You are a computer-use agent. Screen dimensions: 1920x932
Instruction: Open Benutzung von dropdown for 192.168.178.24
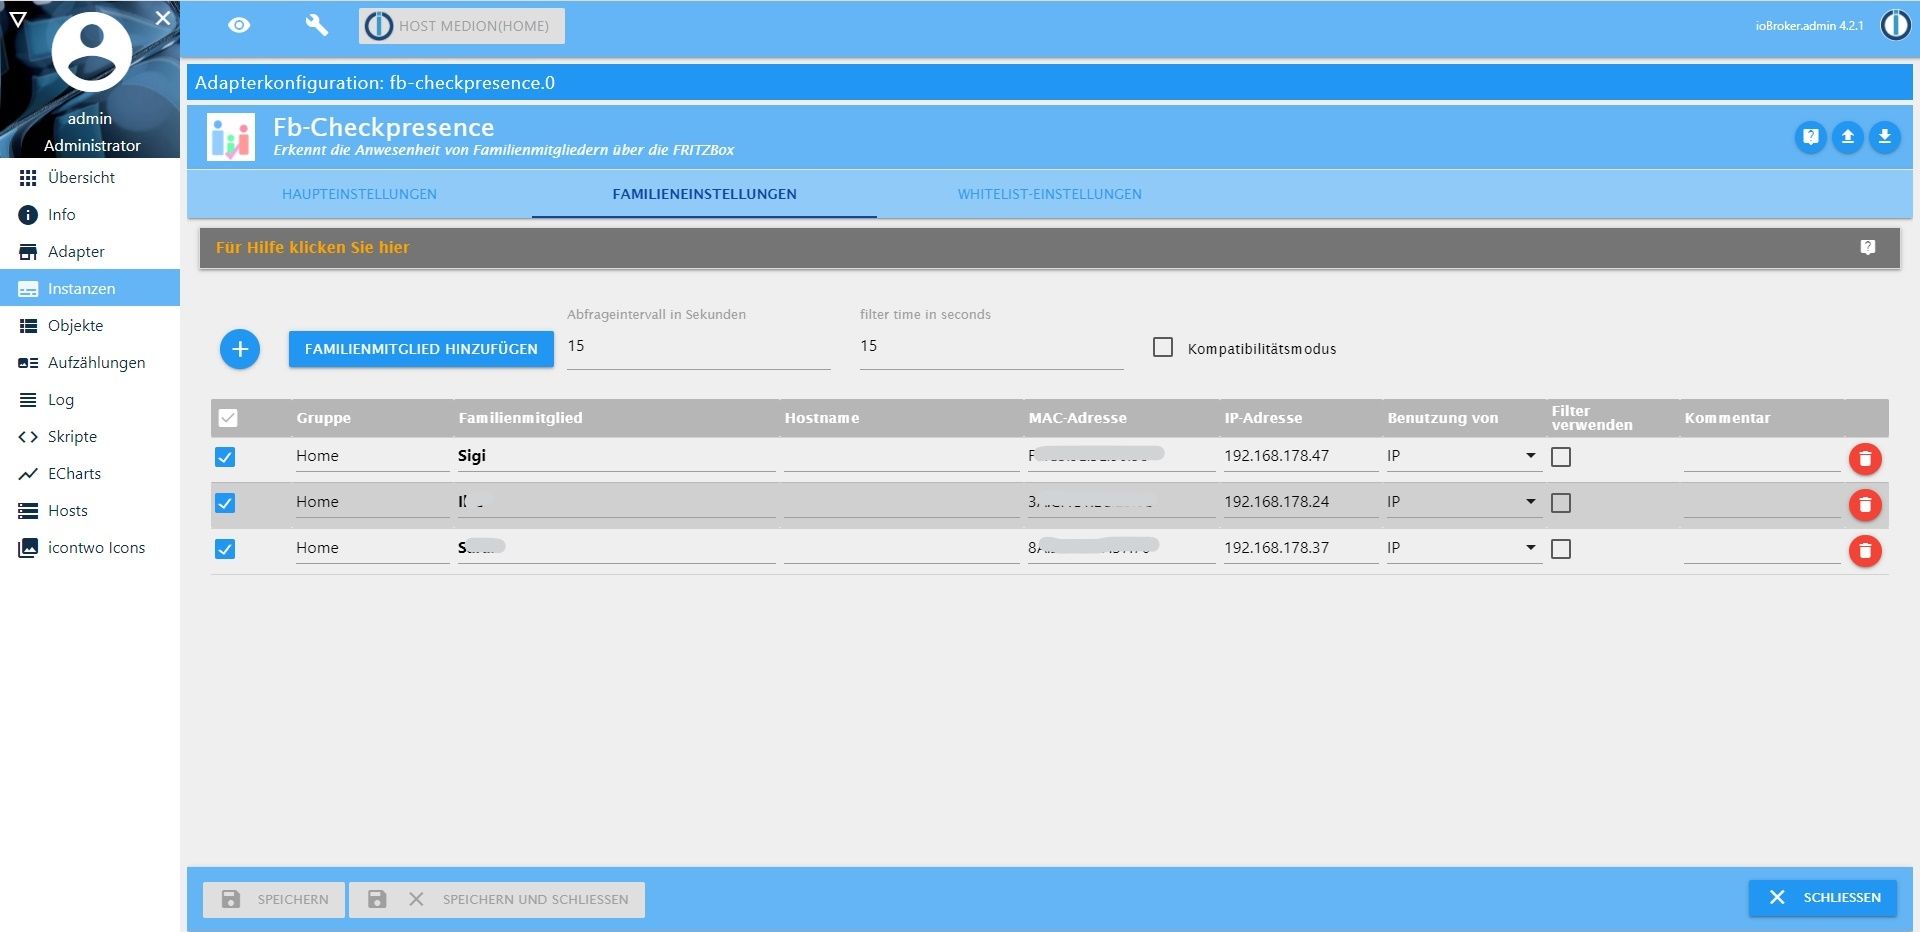[1463, 502]
